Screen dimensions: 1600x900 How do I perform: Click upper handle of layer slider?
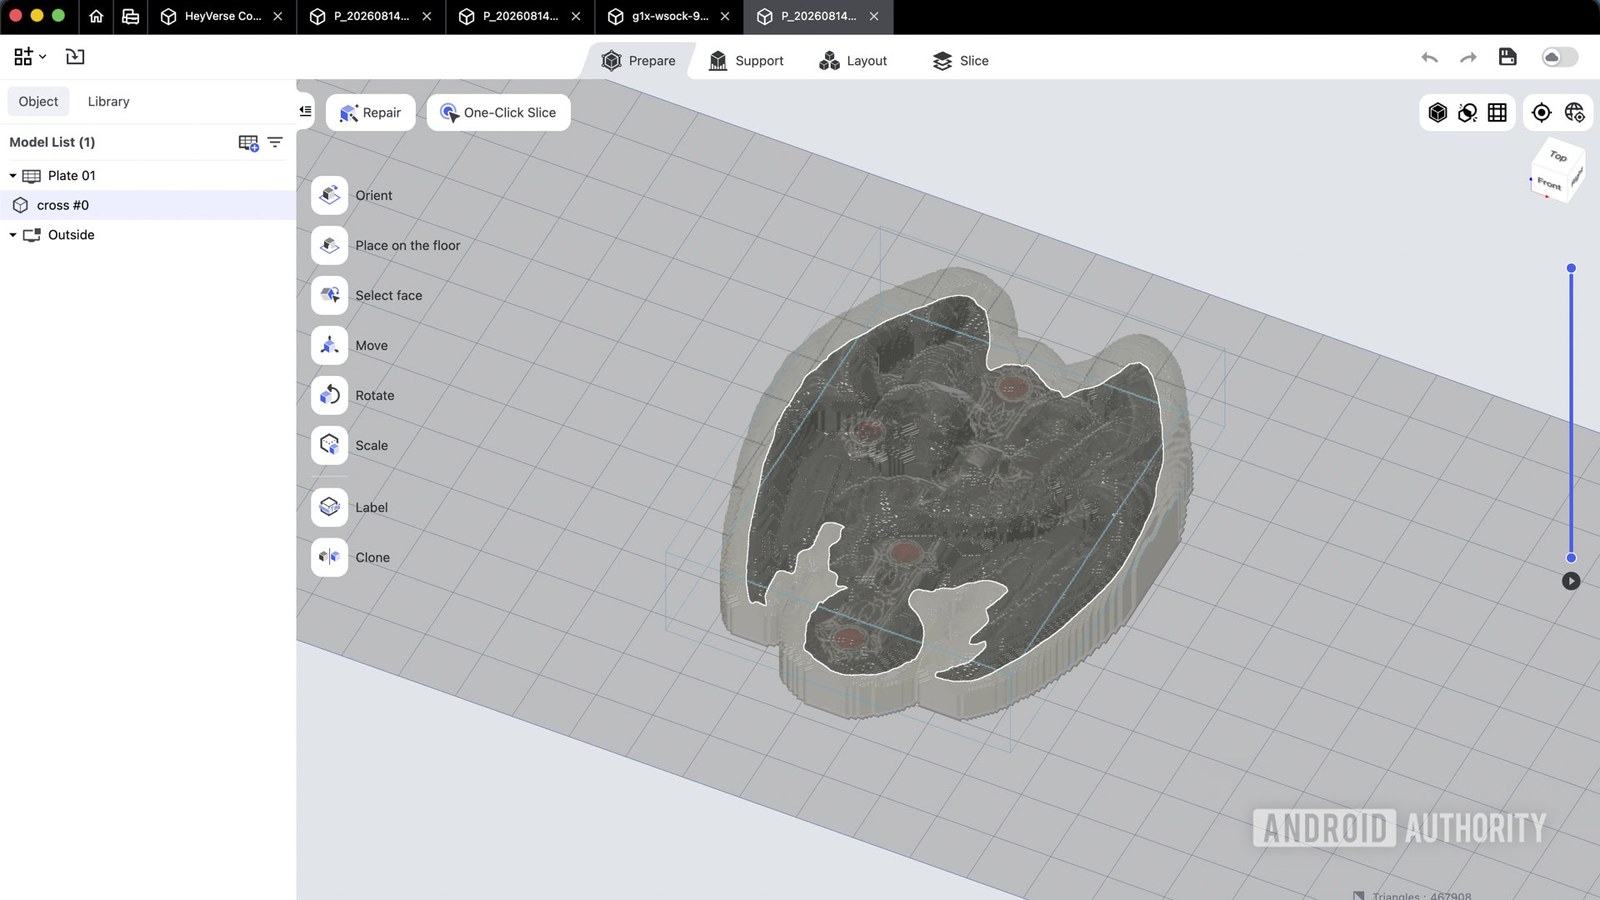coord(1571,268)
